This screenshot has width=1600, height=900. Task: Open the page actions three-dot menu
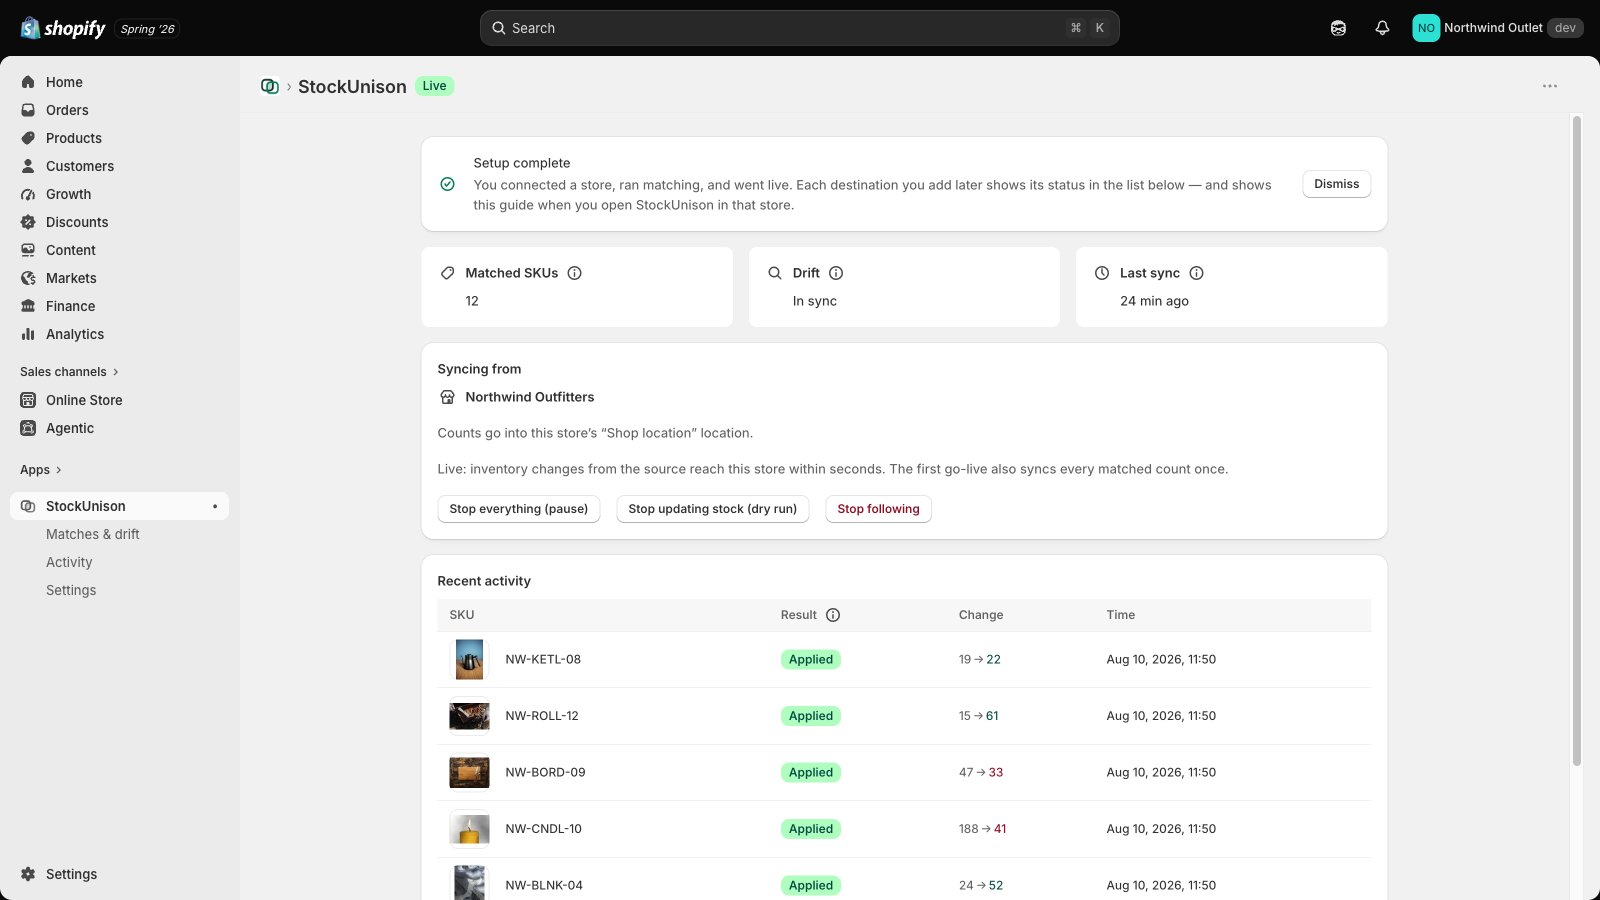(1550, 86)
